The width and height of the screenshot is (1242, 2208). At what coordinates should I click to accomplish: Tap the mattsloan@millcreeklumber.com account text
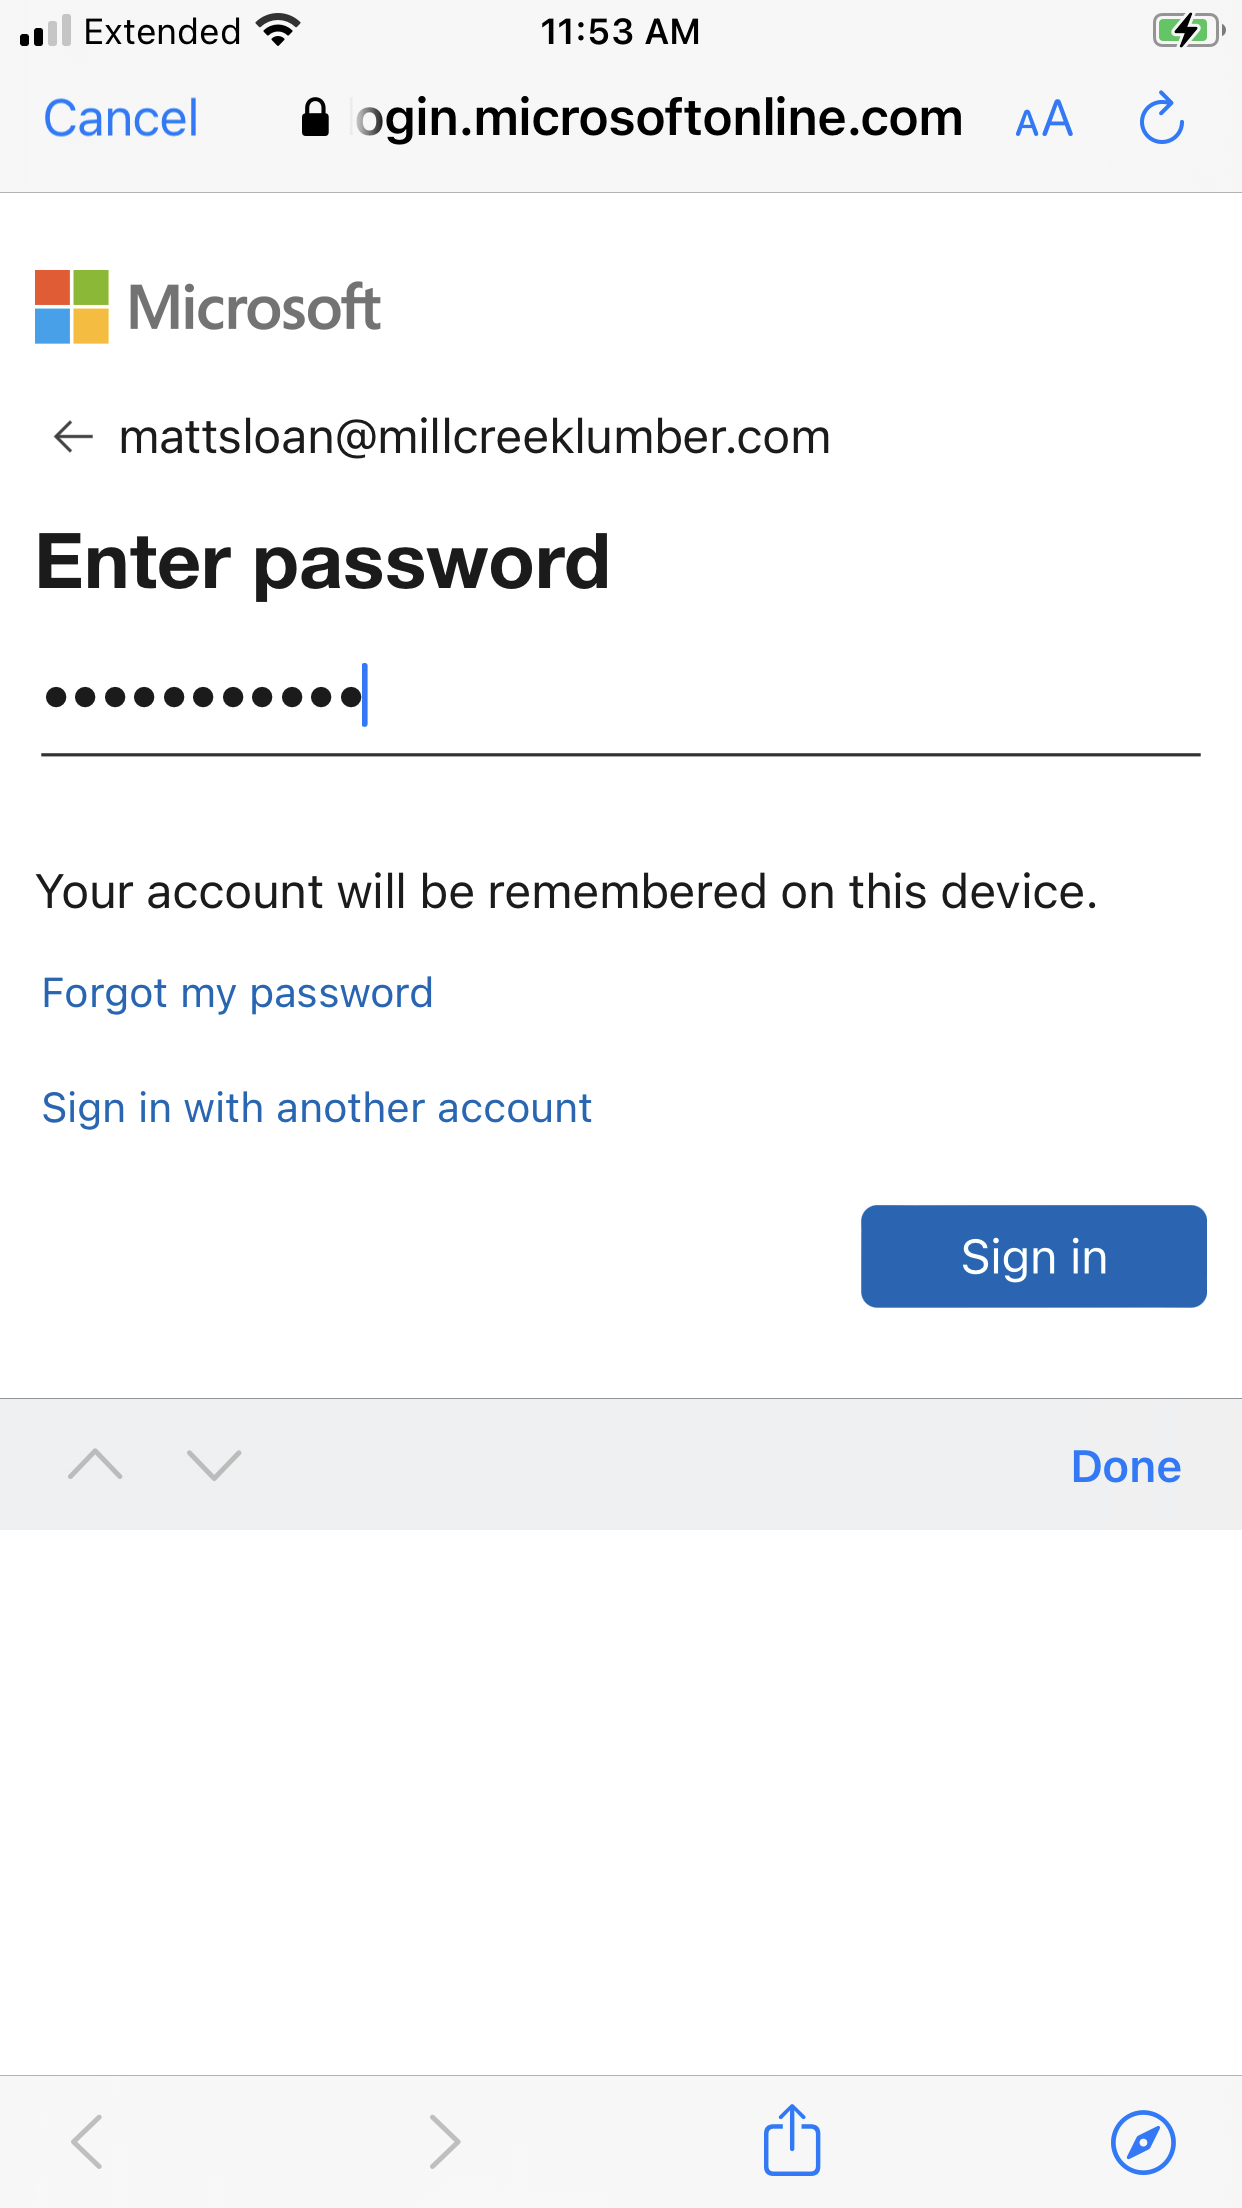tap(474, 437)
